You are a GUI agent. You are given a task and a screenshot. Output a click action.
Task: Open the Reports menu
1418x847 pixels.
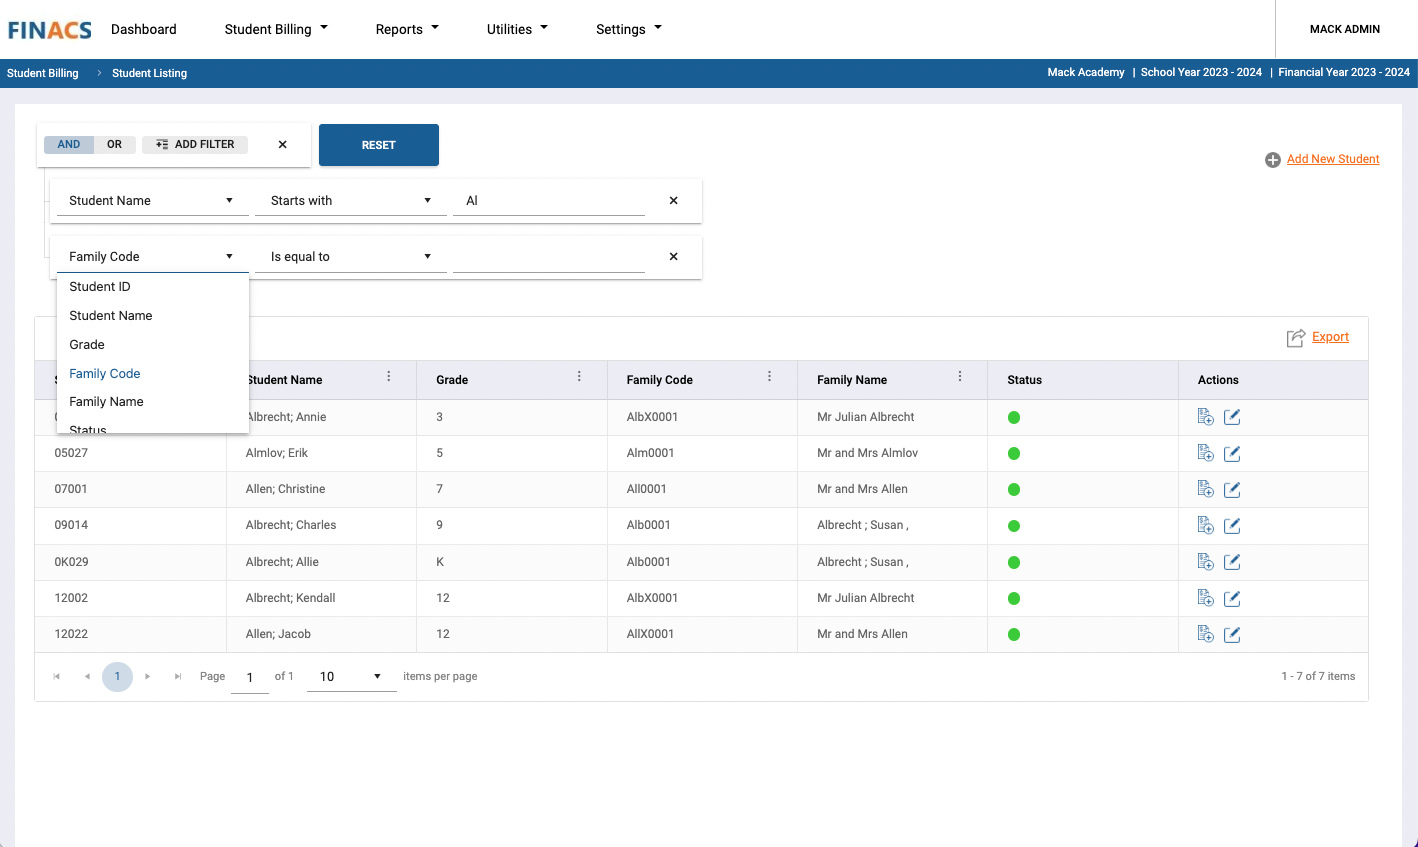pos(407,29)
